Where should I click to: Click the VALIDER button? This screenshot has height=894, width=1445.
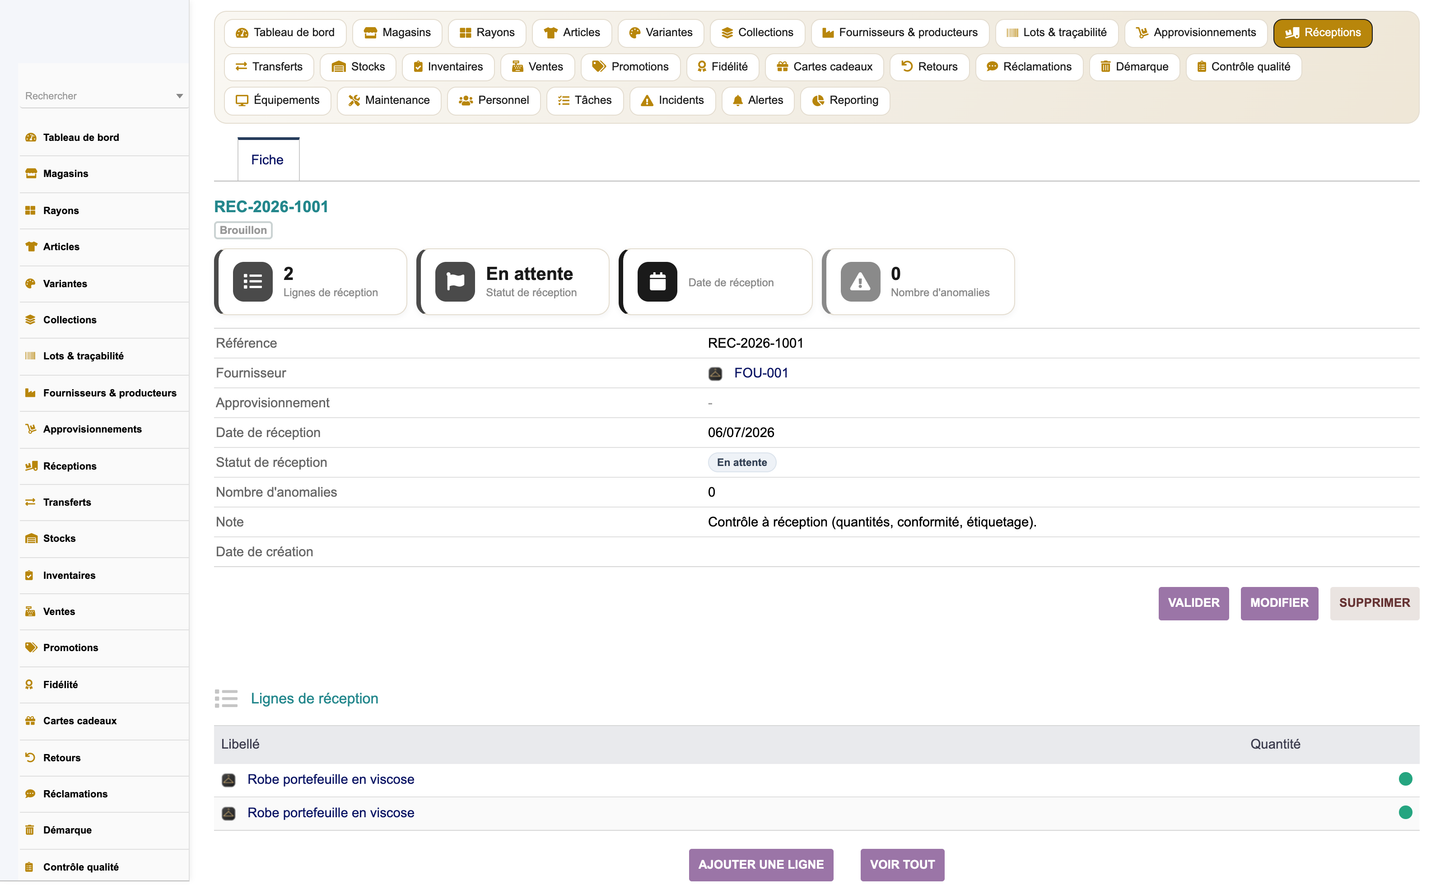coord(1193,603)
